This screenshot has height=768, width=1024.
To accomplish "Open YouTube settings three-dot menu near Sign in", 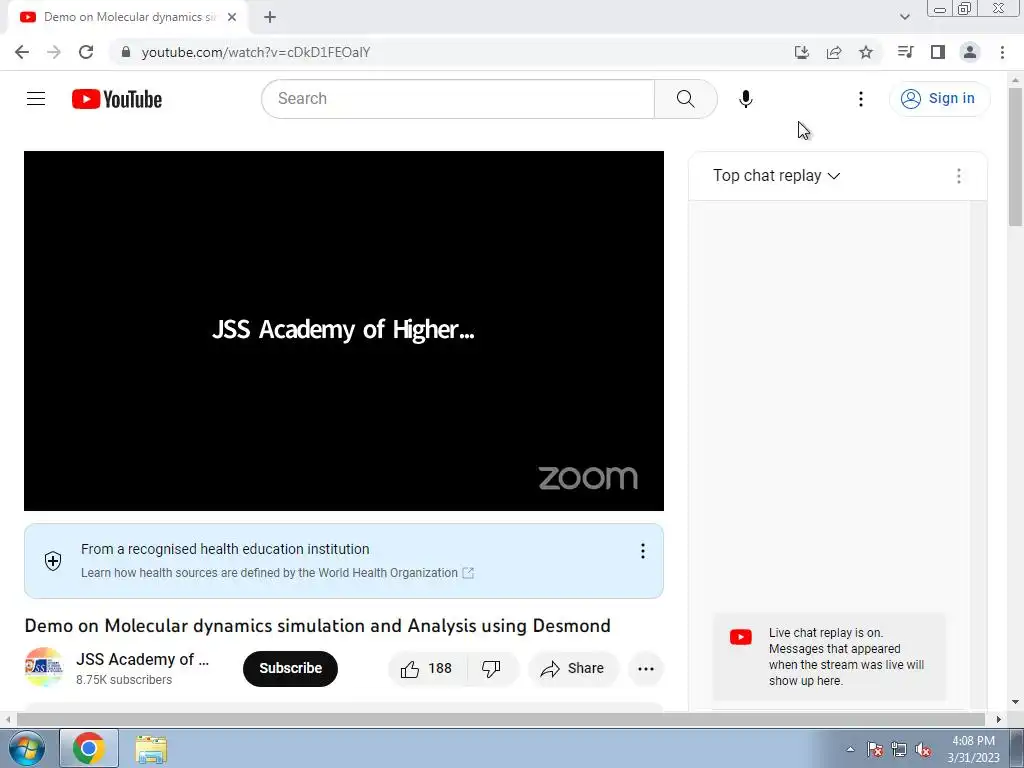I will (x=860, y=99).
